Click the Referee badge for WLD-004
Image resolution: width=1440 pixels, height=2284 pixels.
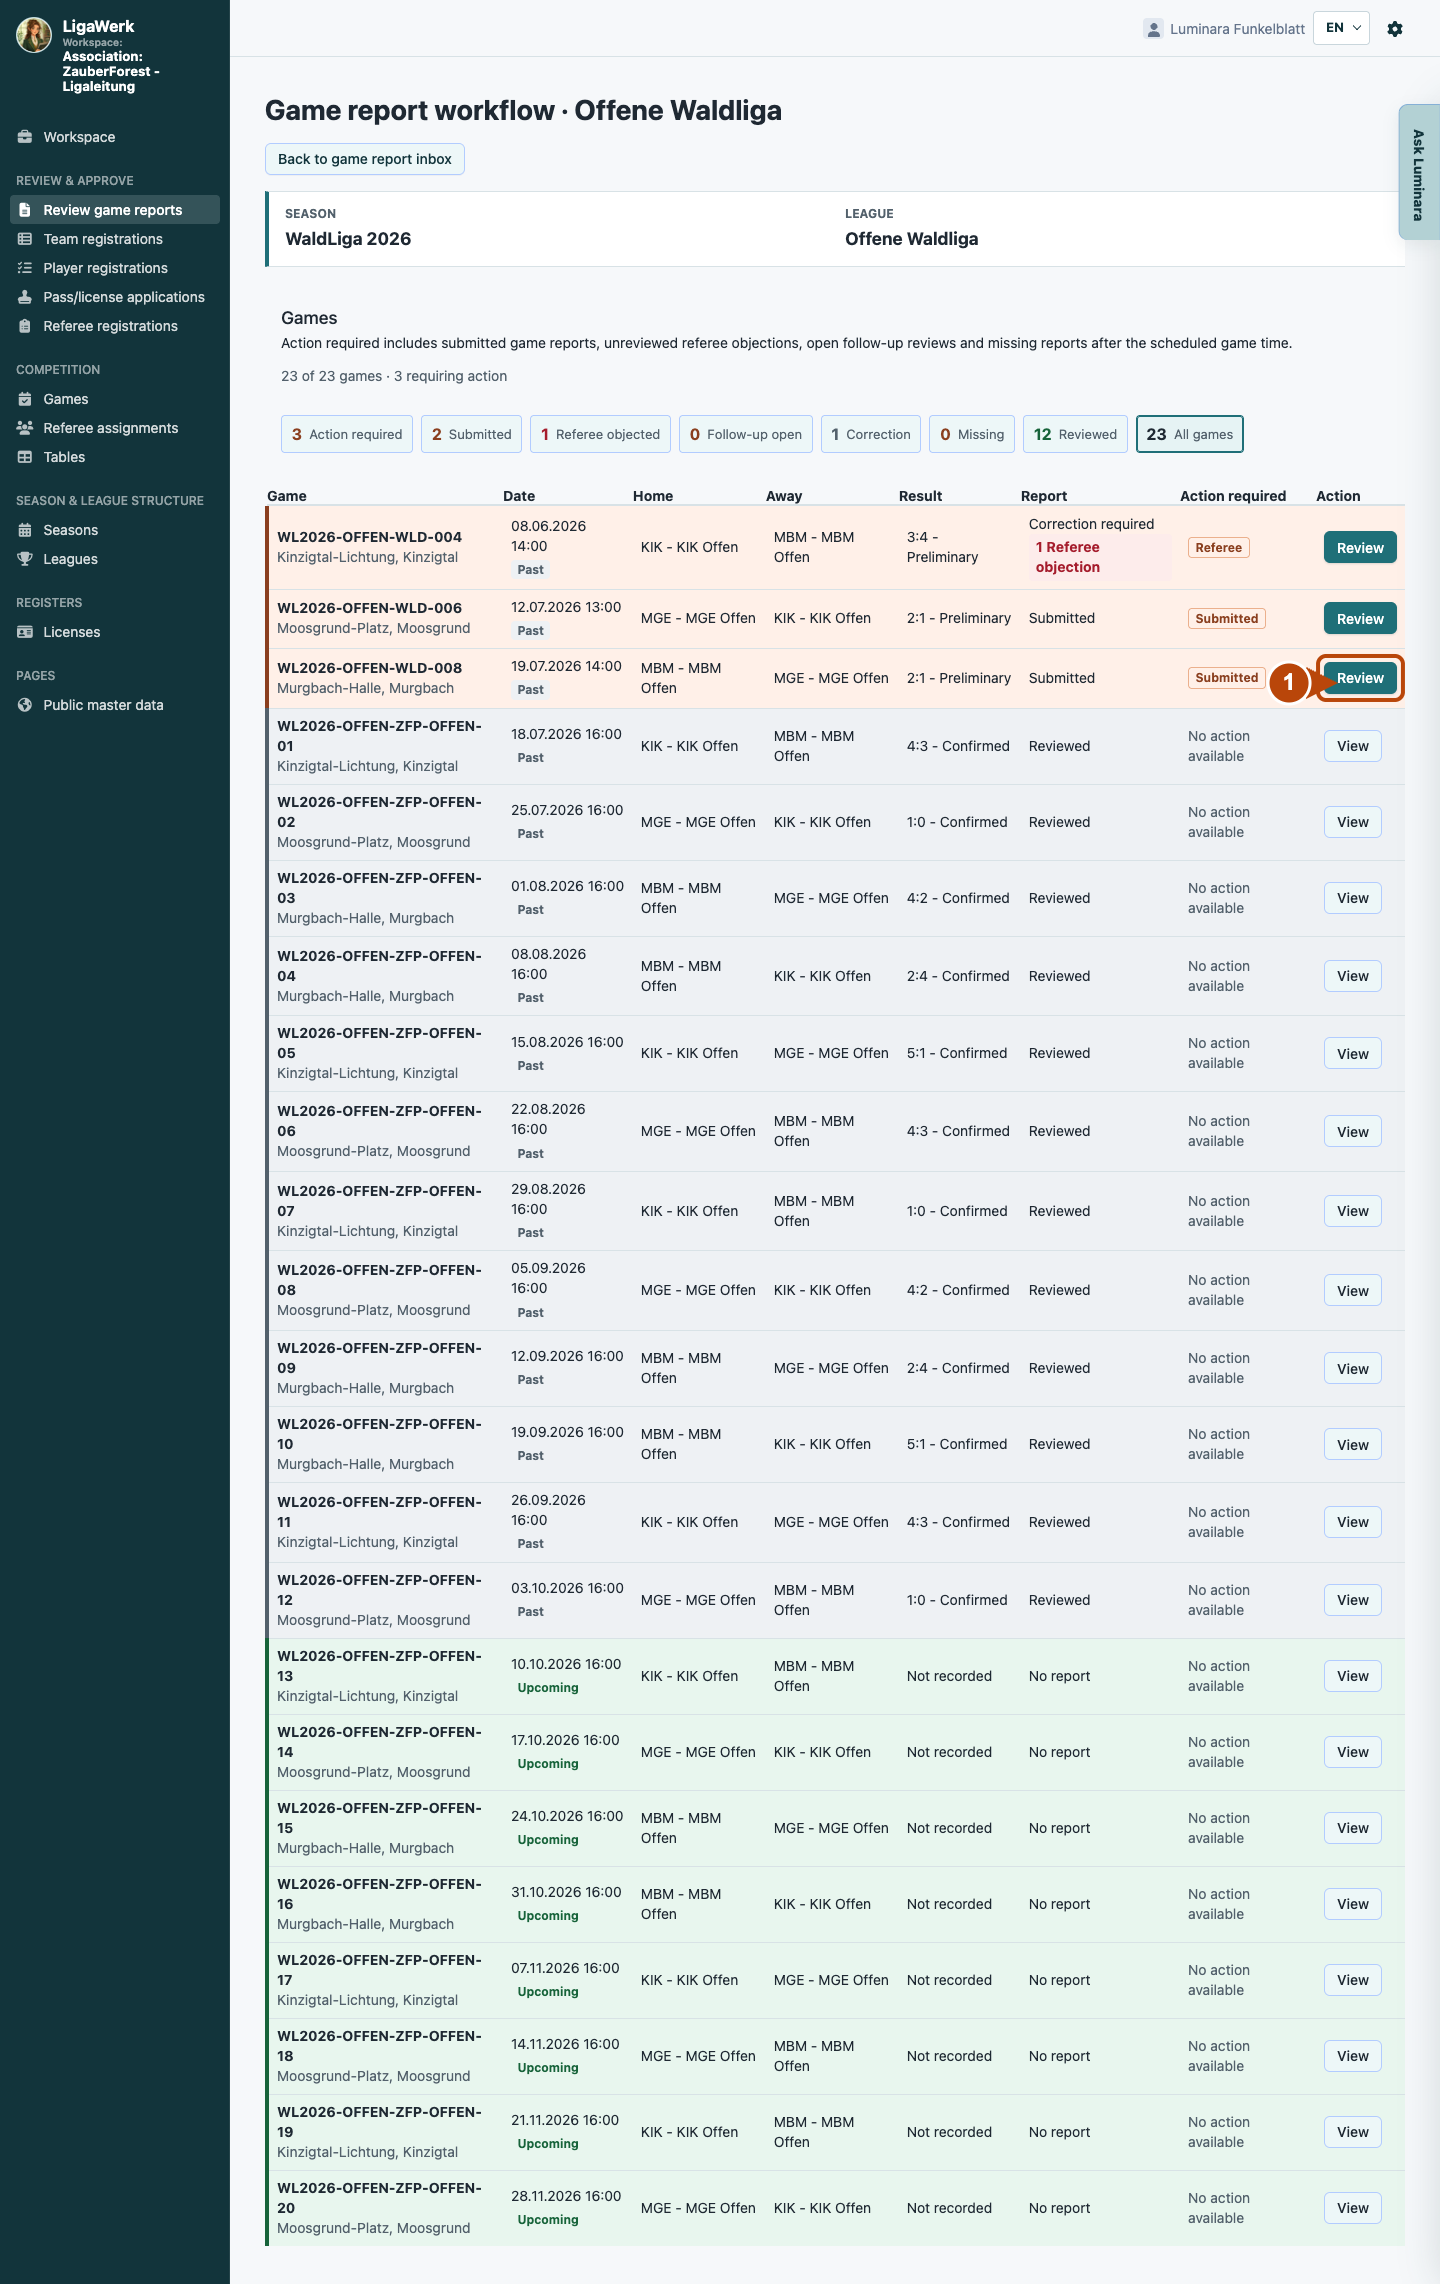[x=1219, y=548]
